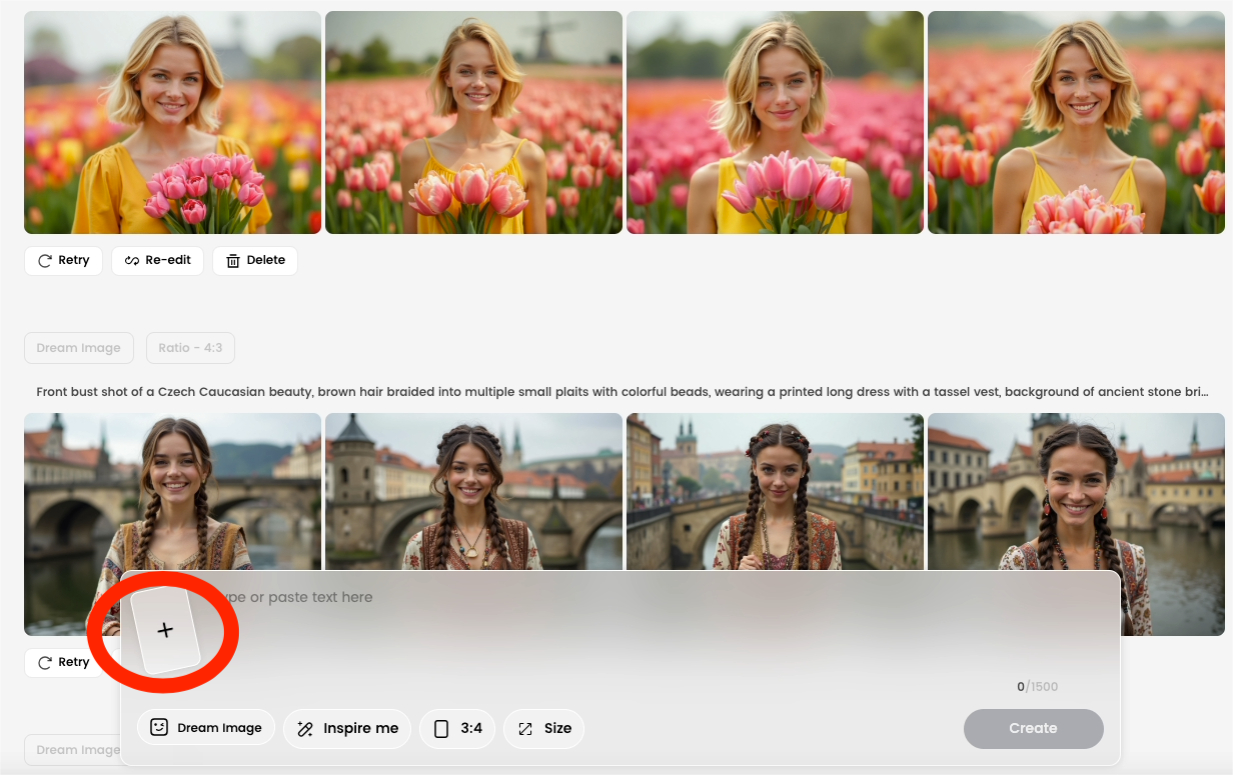Open second tulip image with windmill background
Image resolution: width=1233 pixels, height=775 pixels.
click(x=473, y=122)
